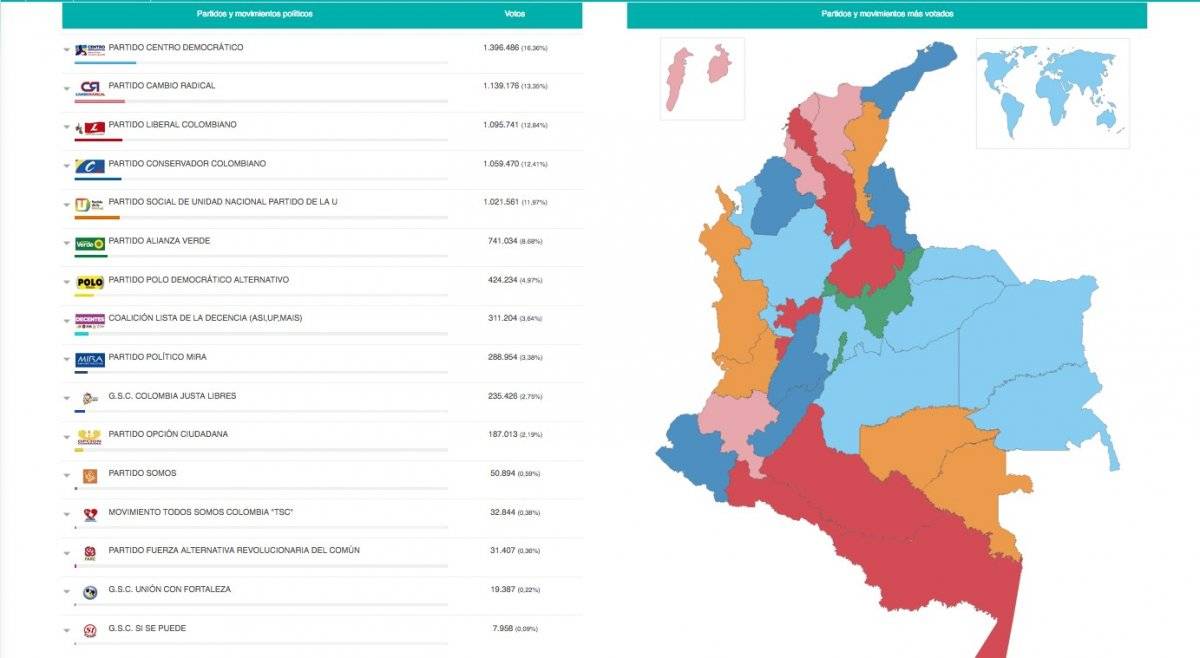Click vote count 1.021.561
This screenshot has height=658, width=1200.
[501, 202]
